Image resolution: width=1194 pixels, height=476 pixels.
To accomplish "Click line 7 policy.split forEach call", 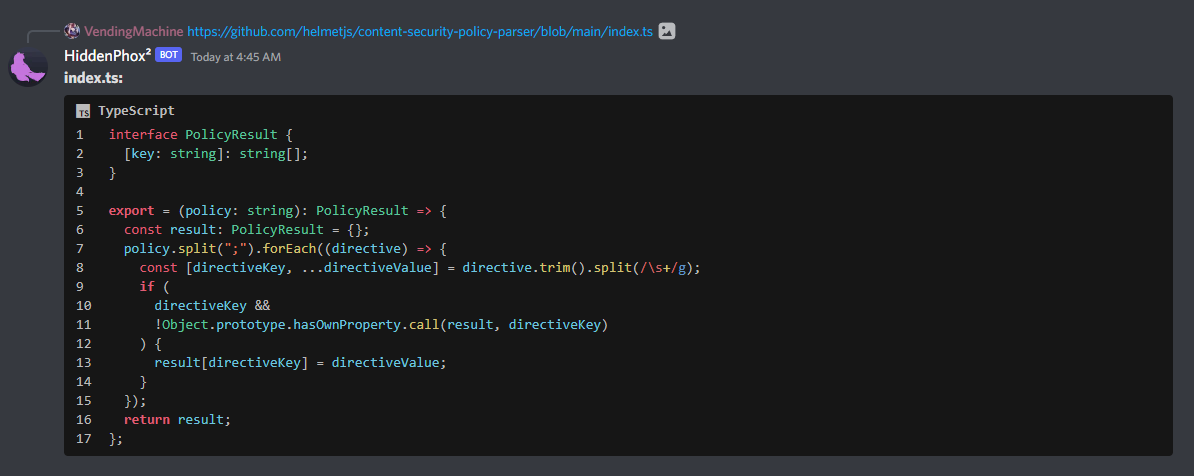I will (x=285, y=249).
